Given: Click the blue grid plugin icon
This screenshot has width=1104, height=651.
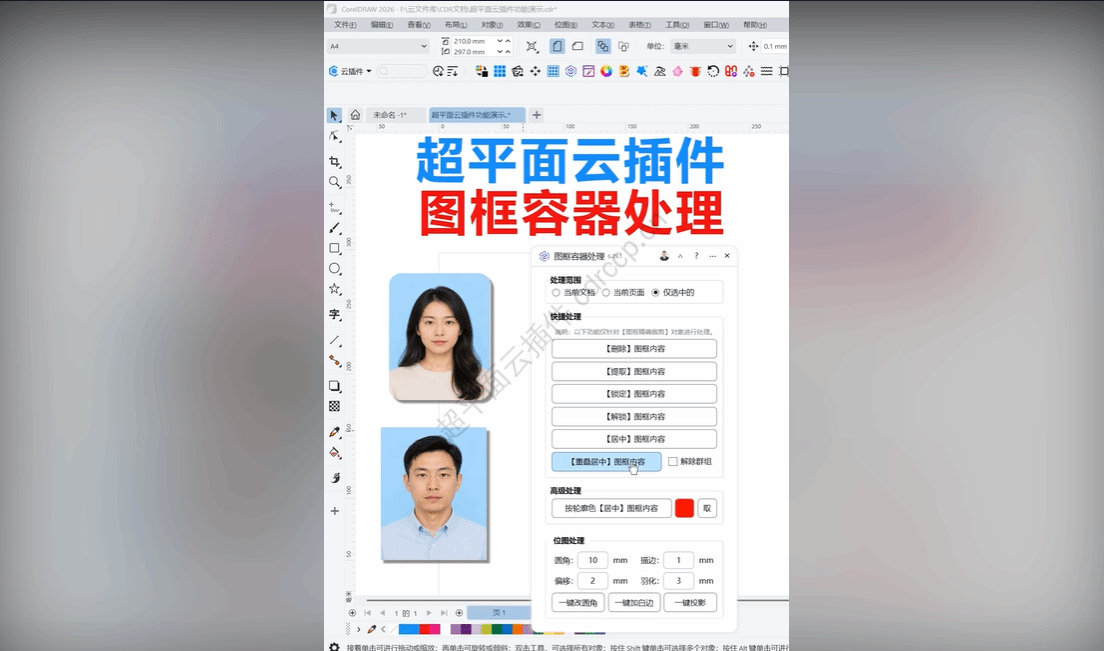Looking at the screenshot, I should pos(499,71).
